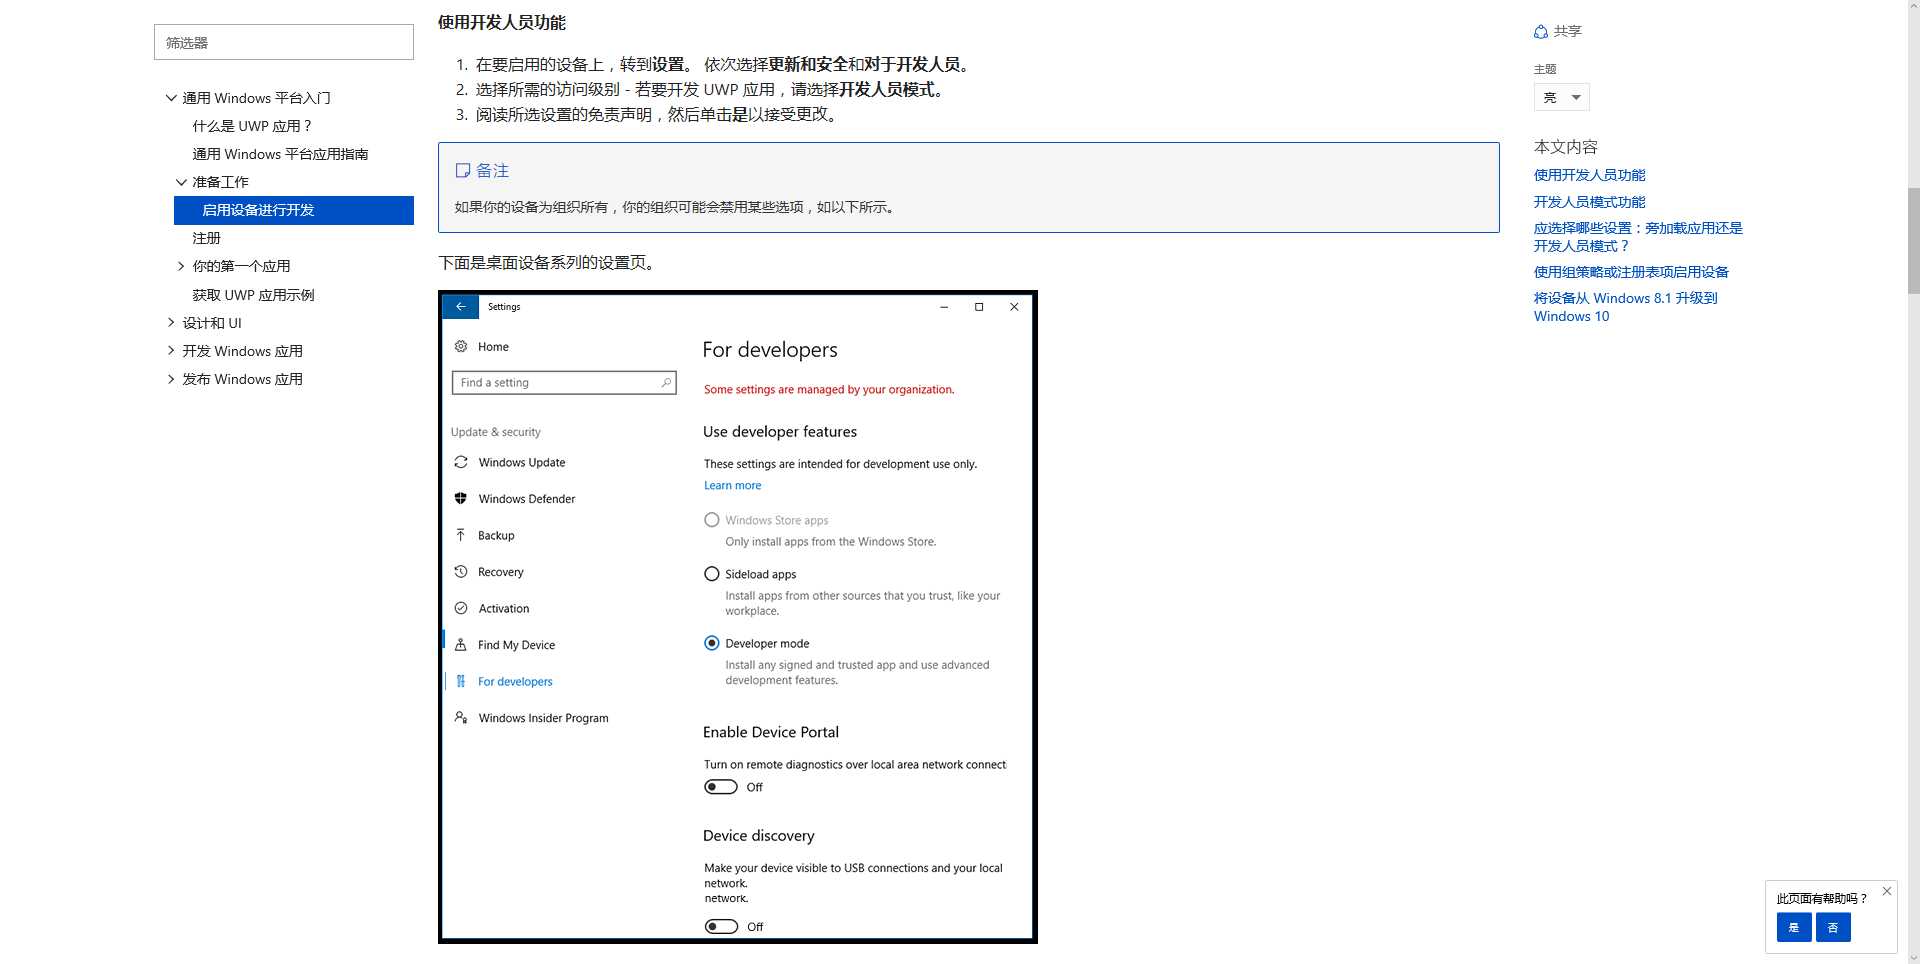Image resolution: width=1920 pixels, height=964 pixels.
Task: Select Windows Update in Settings menu
Action: (522, 462)
